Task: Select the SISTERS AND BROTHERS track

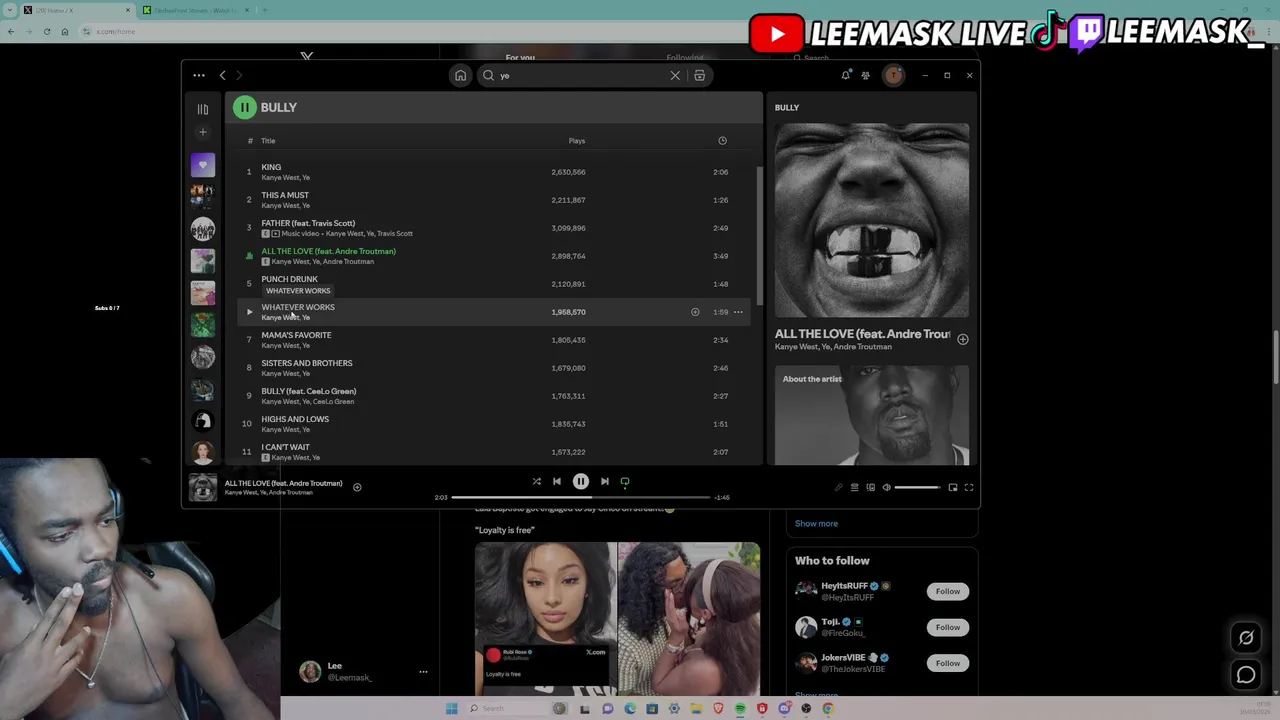Action: 307,363
